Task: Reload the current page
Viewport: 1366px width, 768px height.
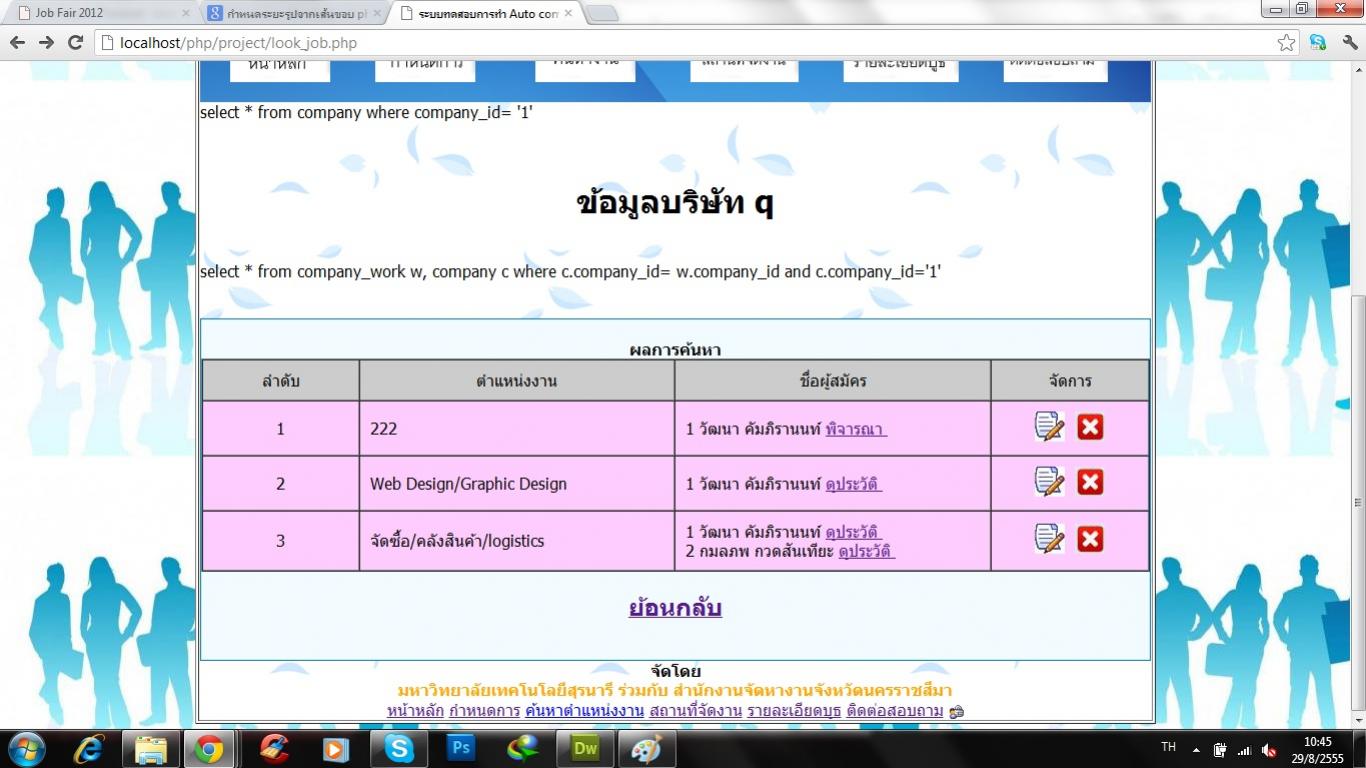Action: 75,42
